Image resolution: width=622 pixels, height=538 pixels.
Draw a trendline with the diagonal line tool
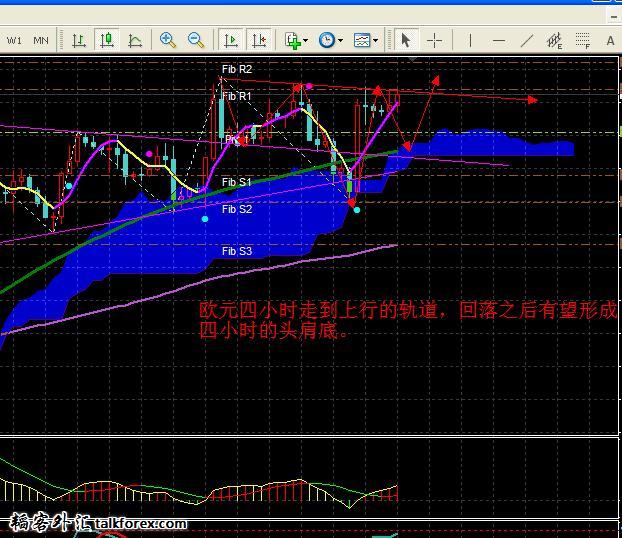527,40
